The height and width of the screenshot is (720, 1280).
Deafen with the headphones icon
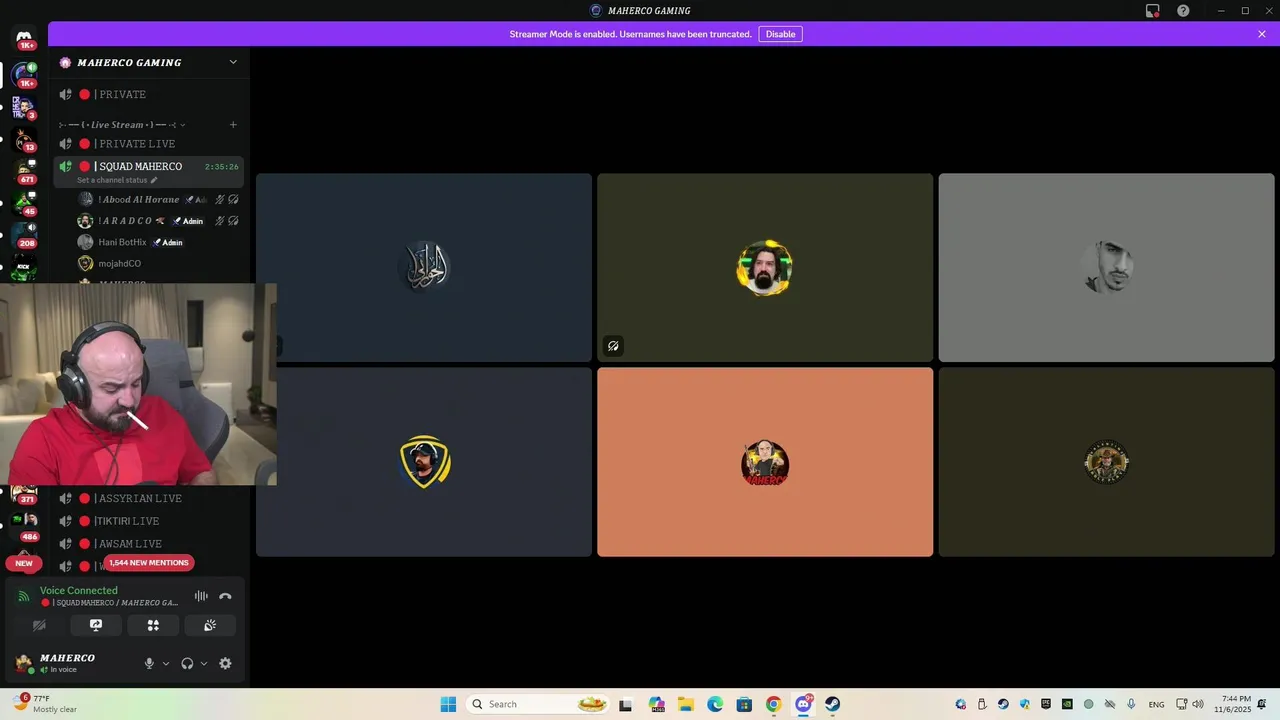click(187, 663)
